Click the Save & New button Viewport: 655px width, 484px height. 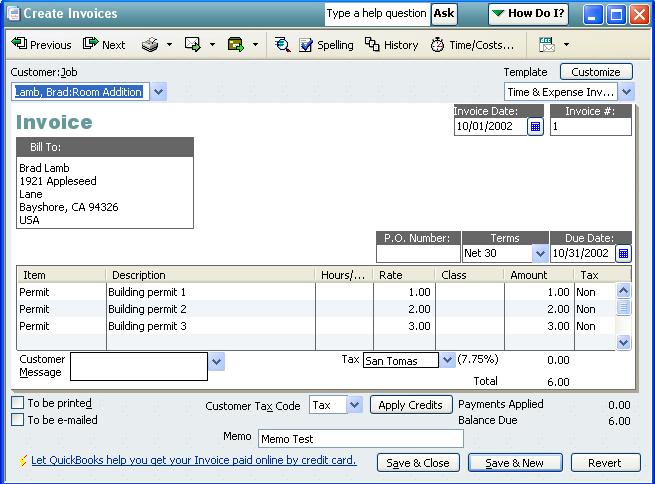point(515,463)
